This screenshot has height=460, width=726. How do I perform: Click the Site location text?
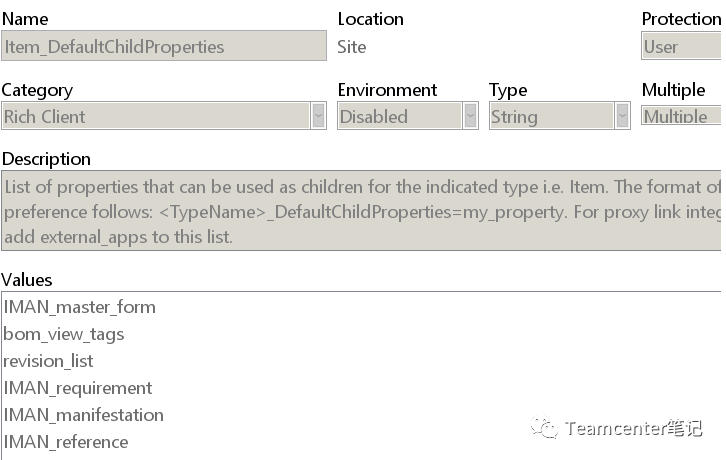(x=352, y=47)
